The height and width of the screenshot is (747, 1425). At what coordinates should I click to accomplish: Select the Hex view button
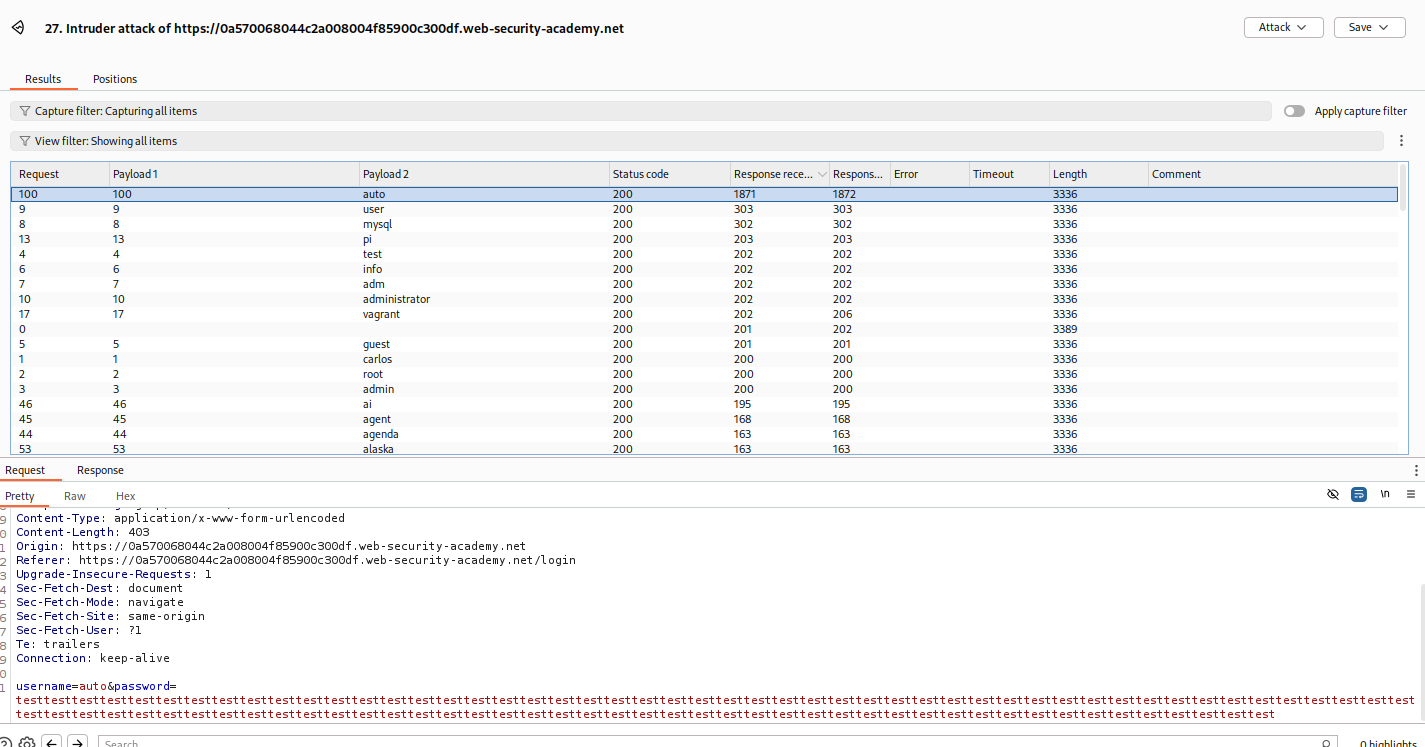coord(125,496)
